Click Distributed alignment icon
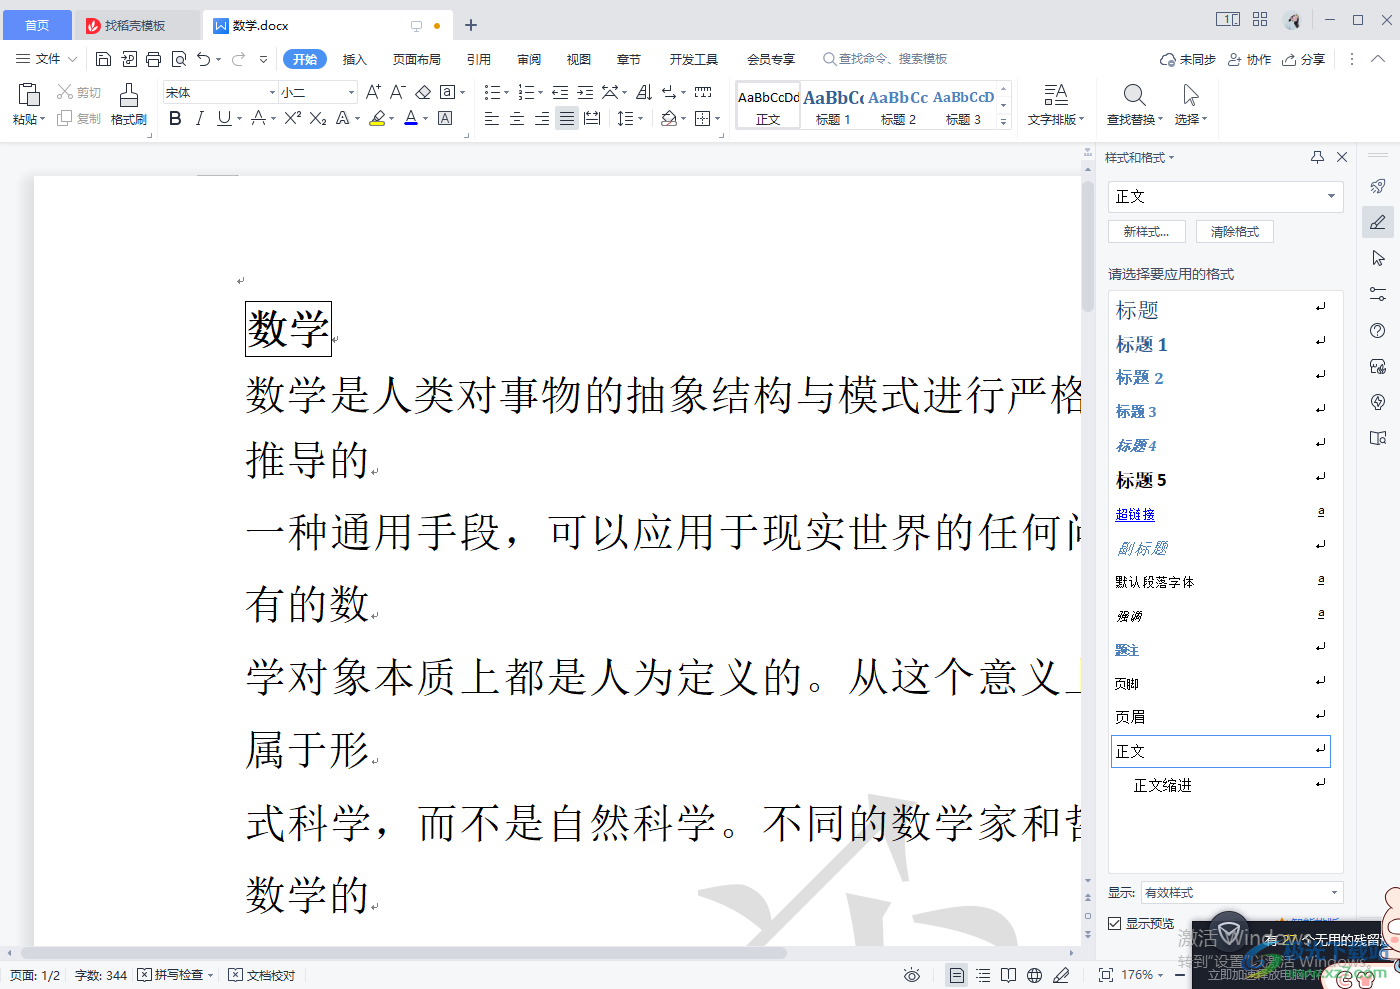The width and height of the screenshot is (1400, 989). point(592,118)
